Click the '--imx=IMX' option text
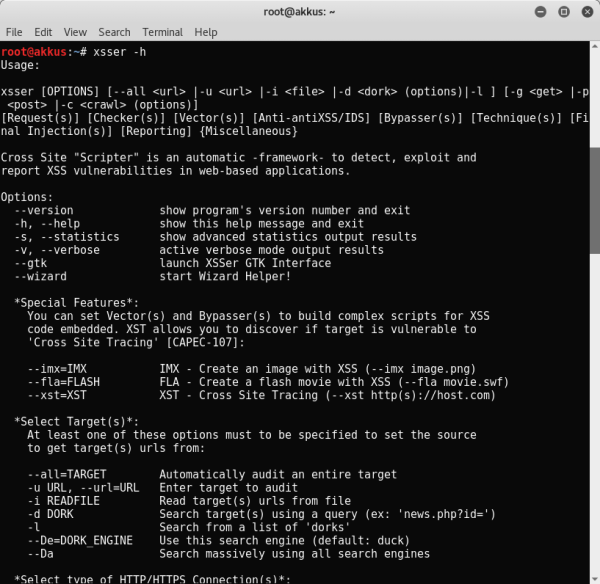This screenshot has height=584, width=600. tap(57, 369)
